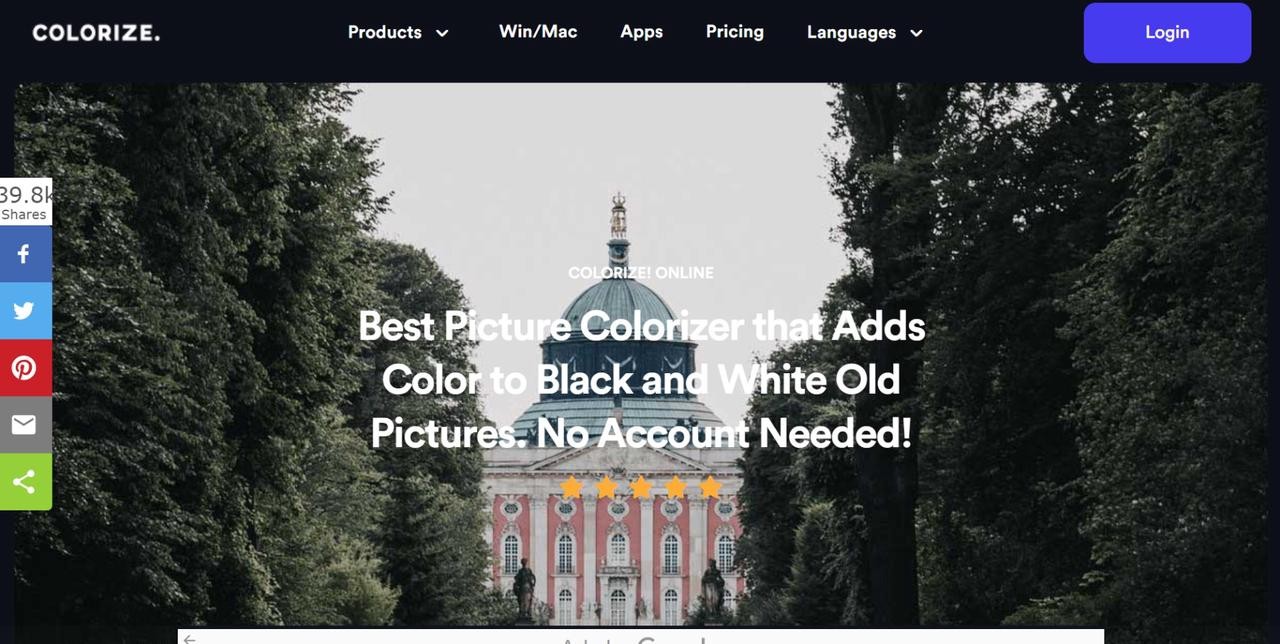Image resolution: width=1280 pixels, height=644 pixels.
Task: Click the COLORIZE! ONLINE label
Action: coord(641,272)
